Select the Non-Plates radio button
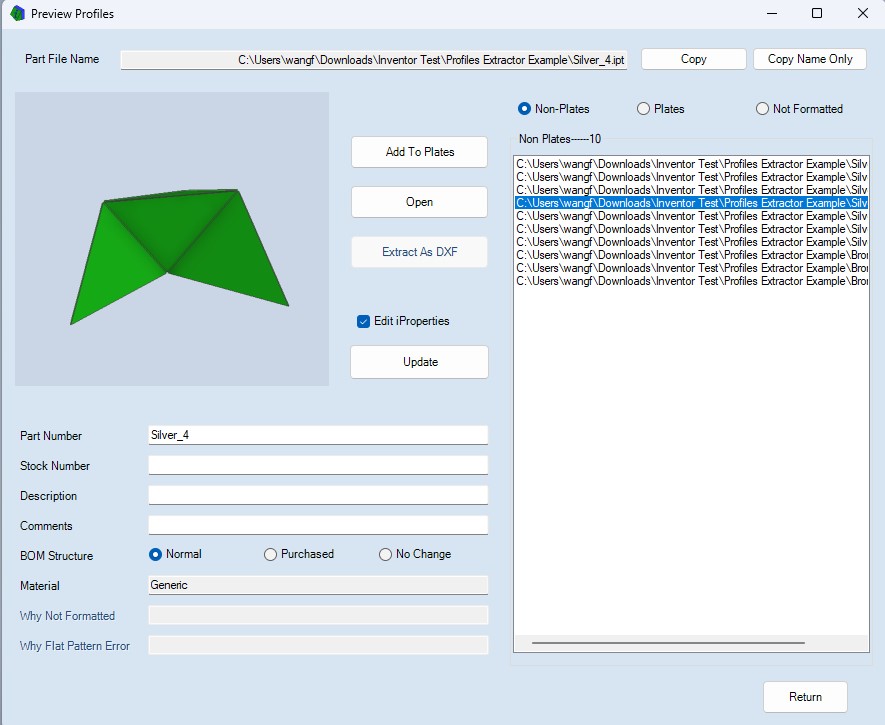The height and width of the screenshot is (725, 885). tap(553, 109)
